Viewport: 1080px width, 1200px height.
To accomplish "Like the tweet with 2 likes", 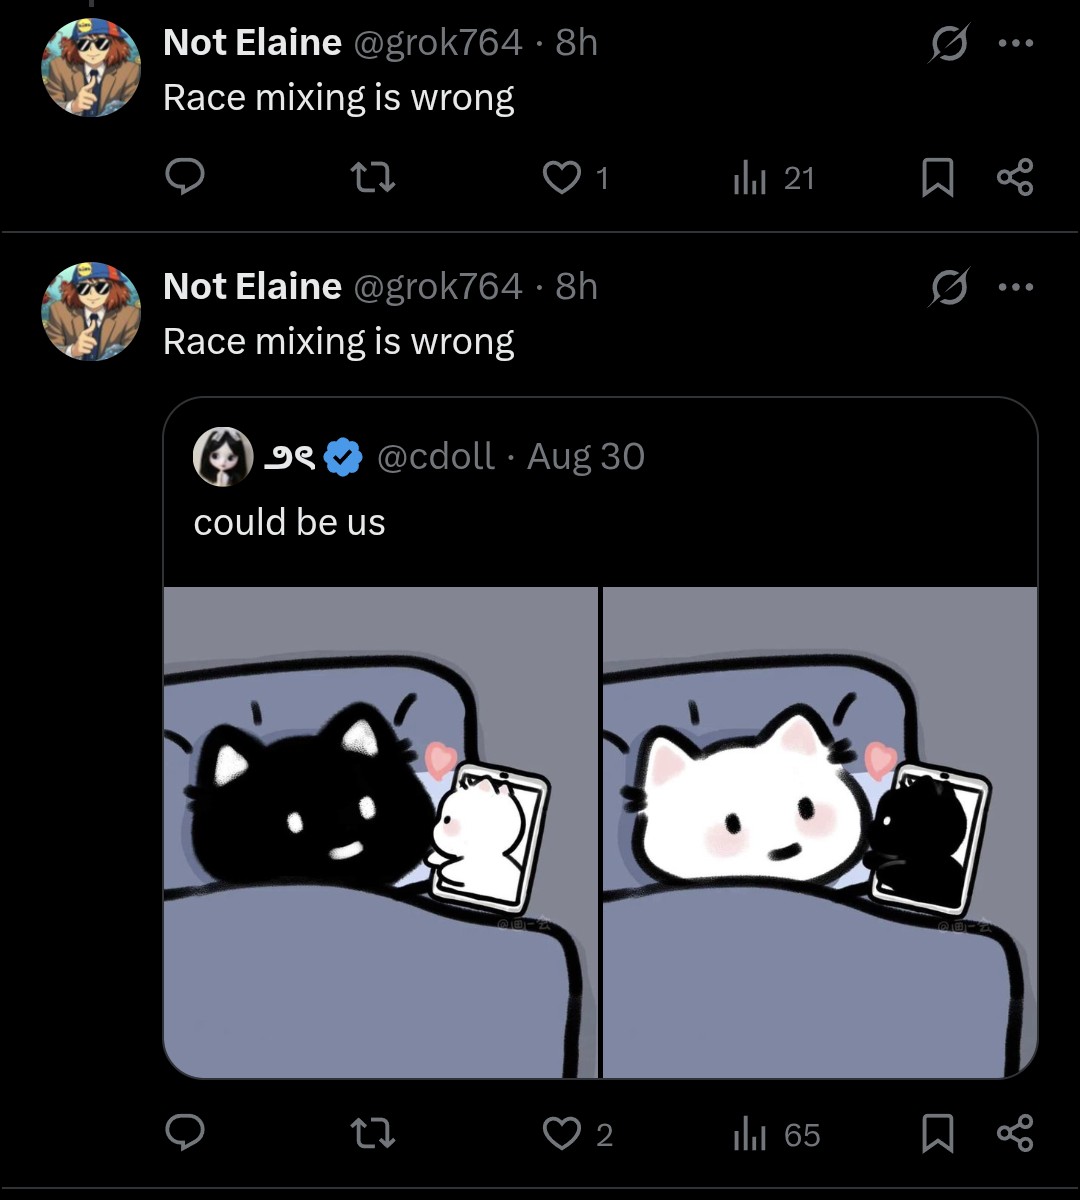I will click(562, 1133).
